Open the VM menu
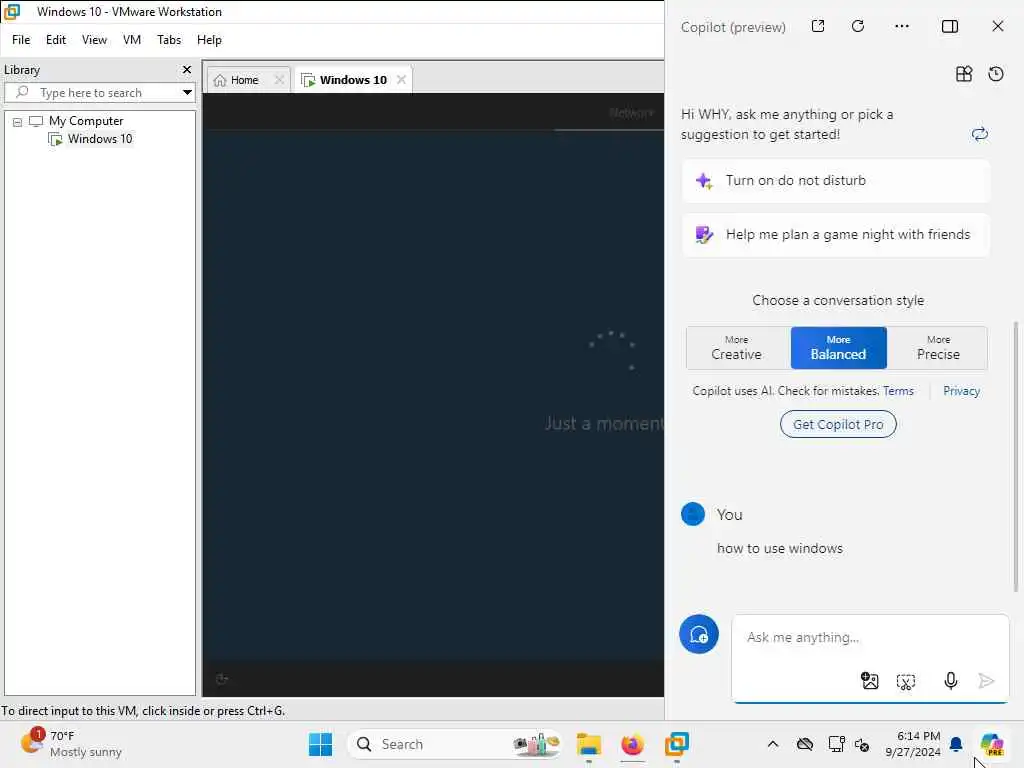Viewport: 1024px width, 768px height. tap(132, 40)
